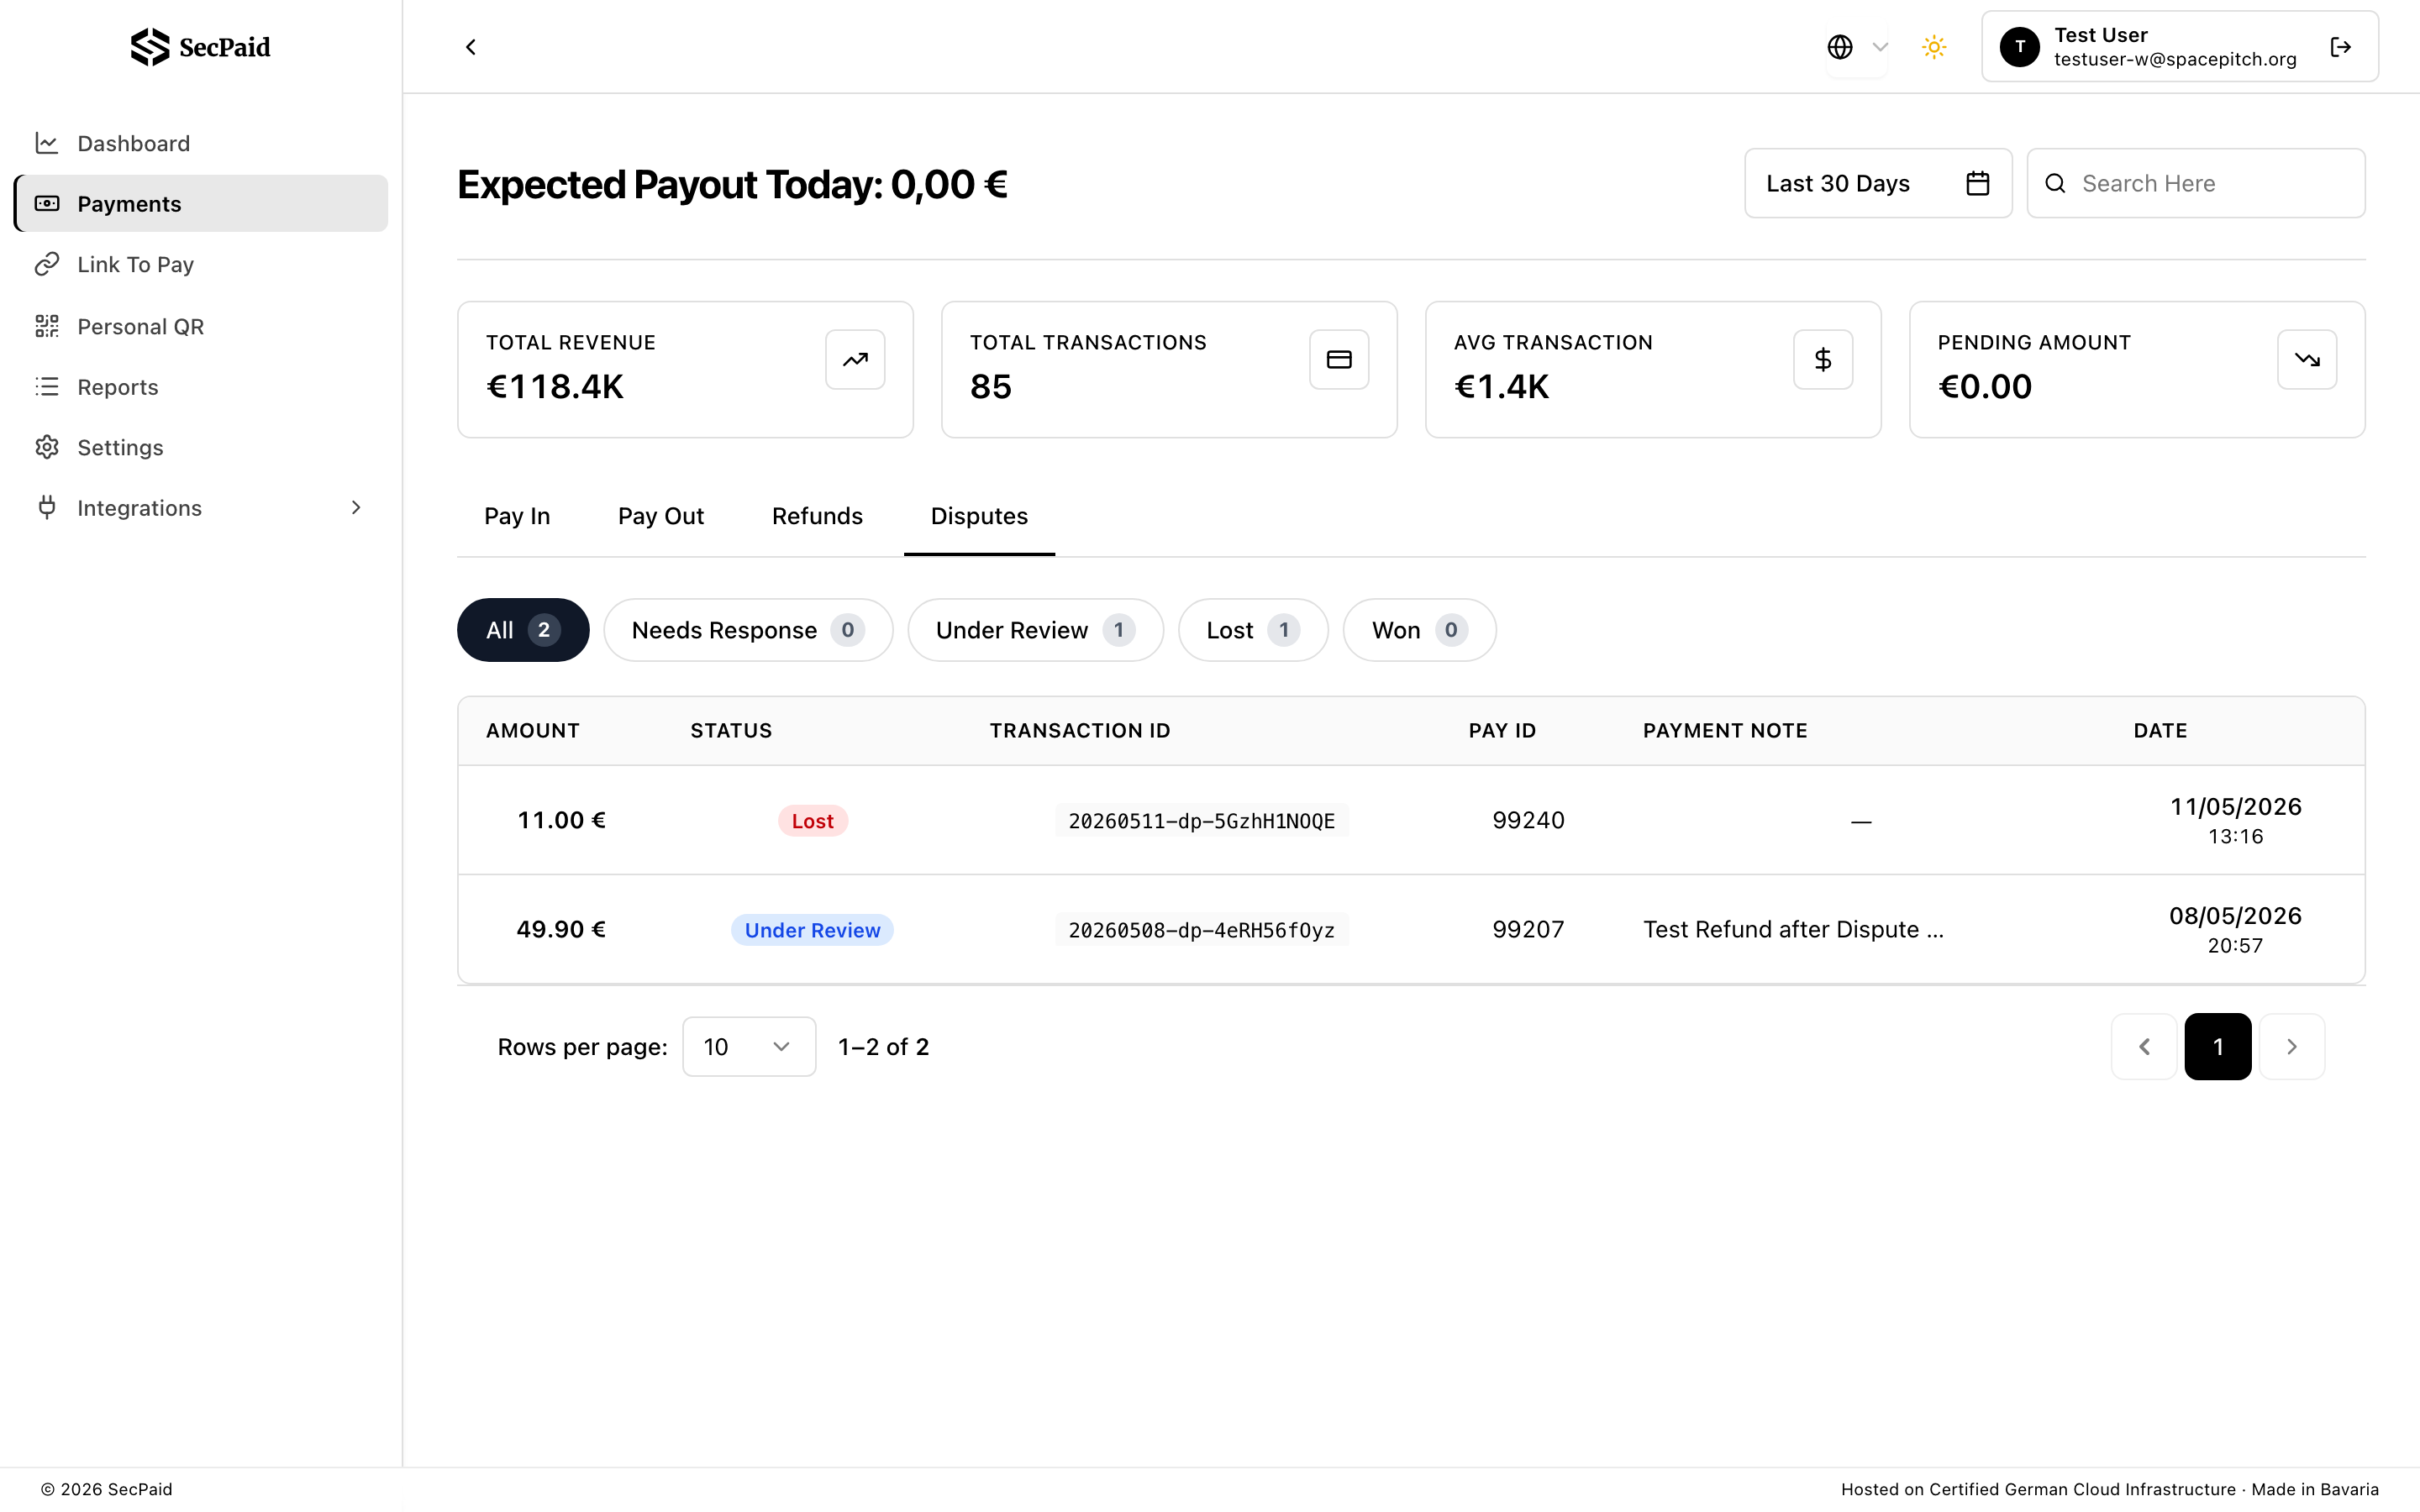2420x1512 pixels.
Task: Click the 11.00 € amount cell
Action: point(561,820)
